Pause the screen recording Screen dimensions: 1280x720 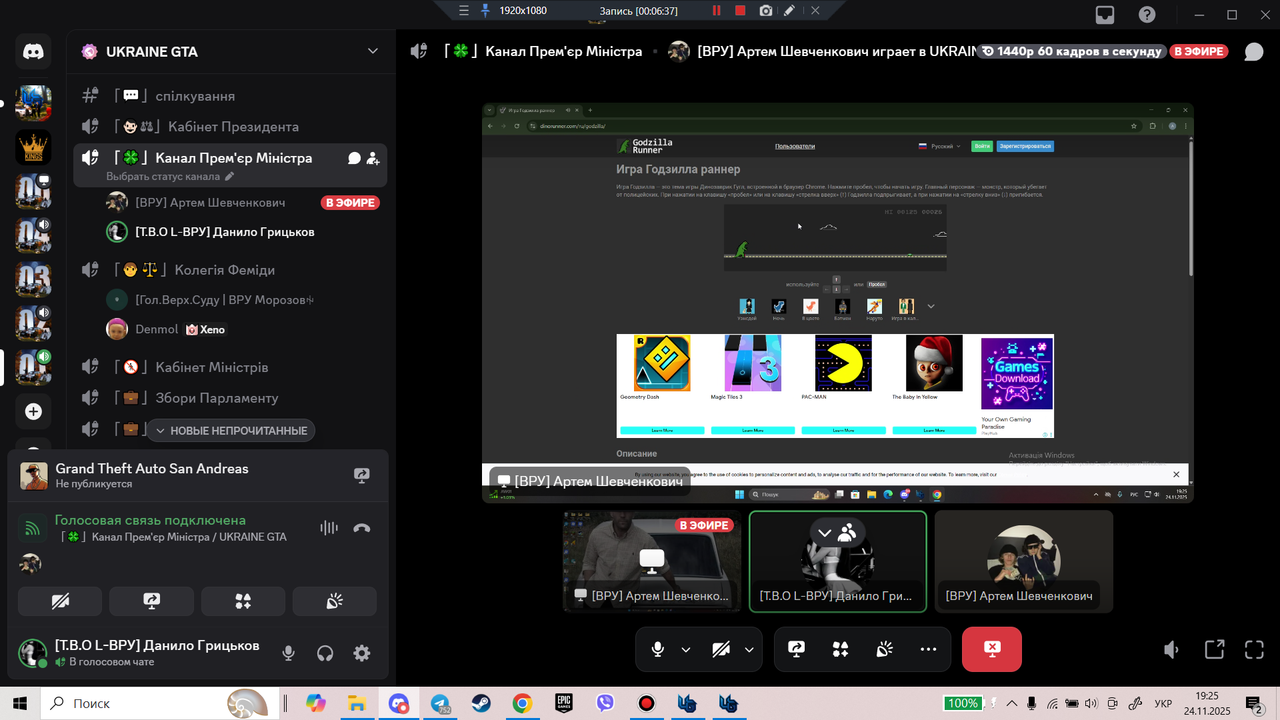pyautogui.click(x=716, y=10)
